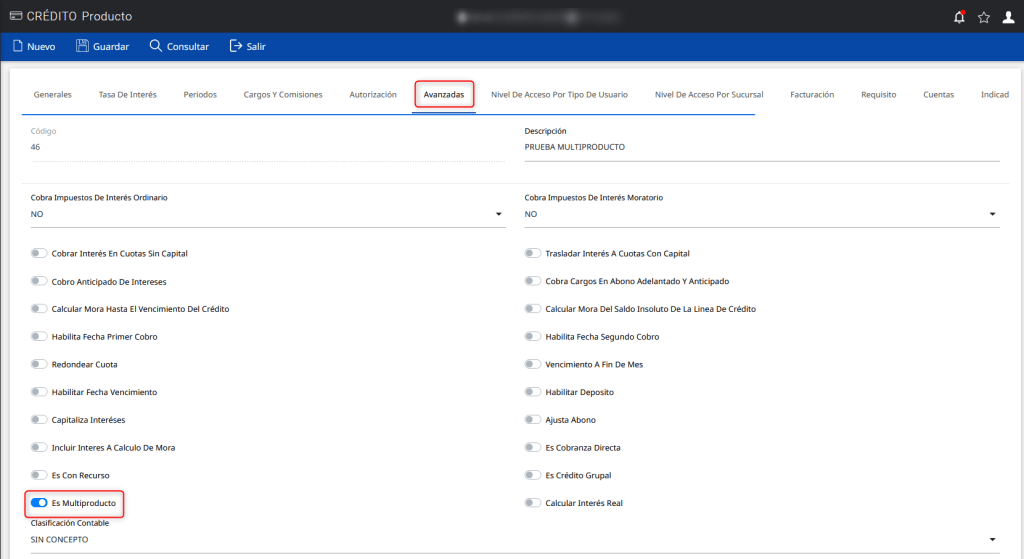This screenshot has width=1024, height=559.
Task: Expand the Clasificación Contable dropdown
Action: point(992,540)
